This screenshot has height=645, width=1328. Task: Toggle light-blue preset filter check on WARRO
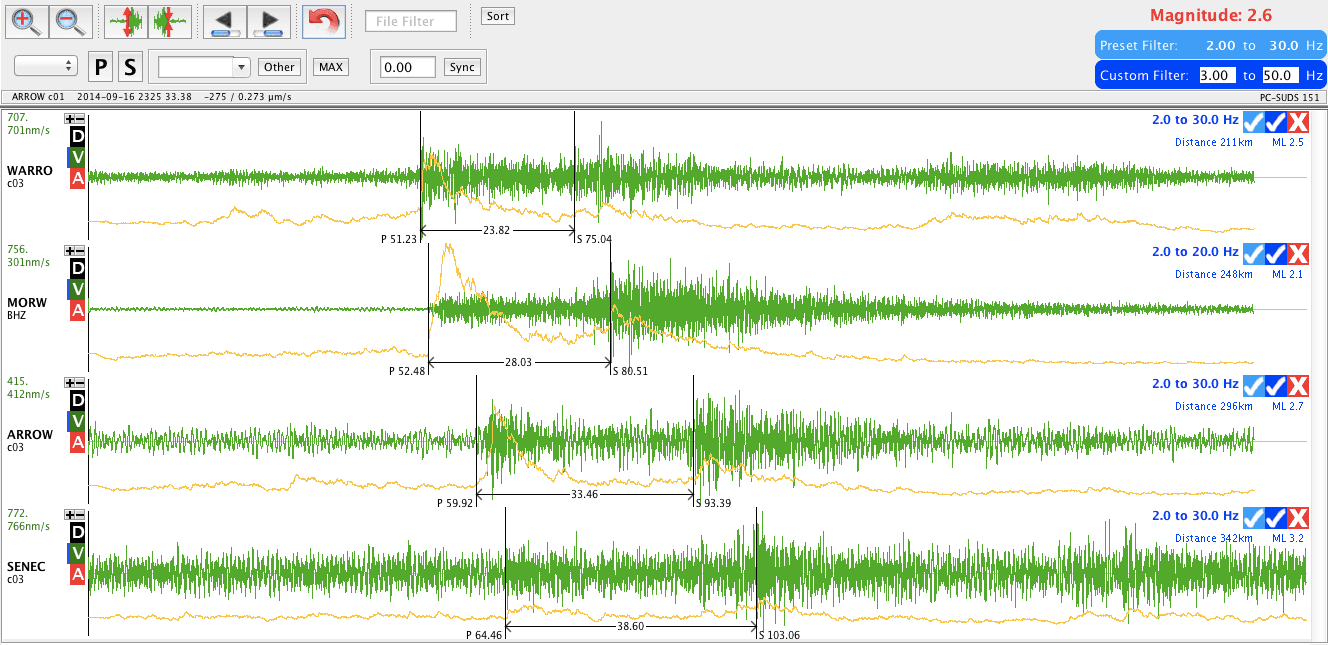coord(1254,122)
